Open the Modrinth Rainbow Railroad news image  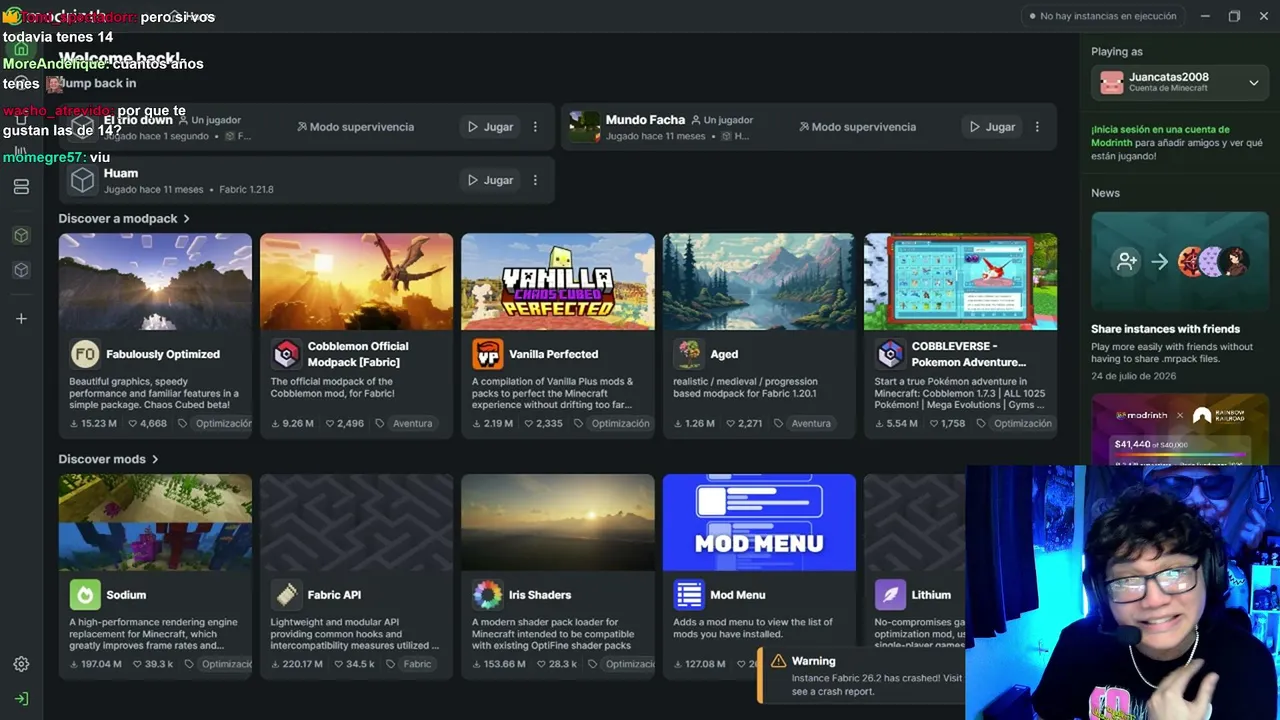pos(1180,430)
